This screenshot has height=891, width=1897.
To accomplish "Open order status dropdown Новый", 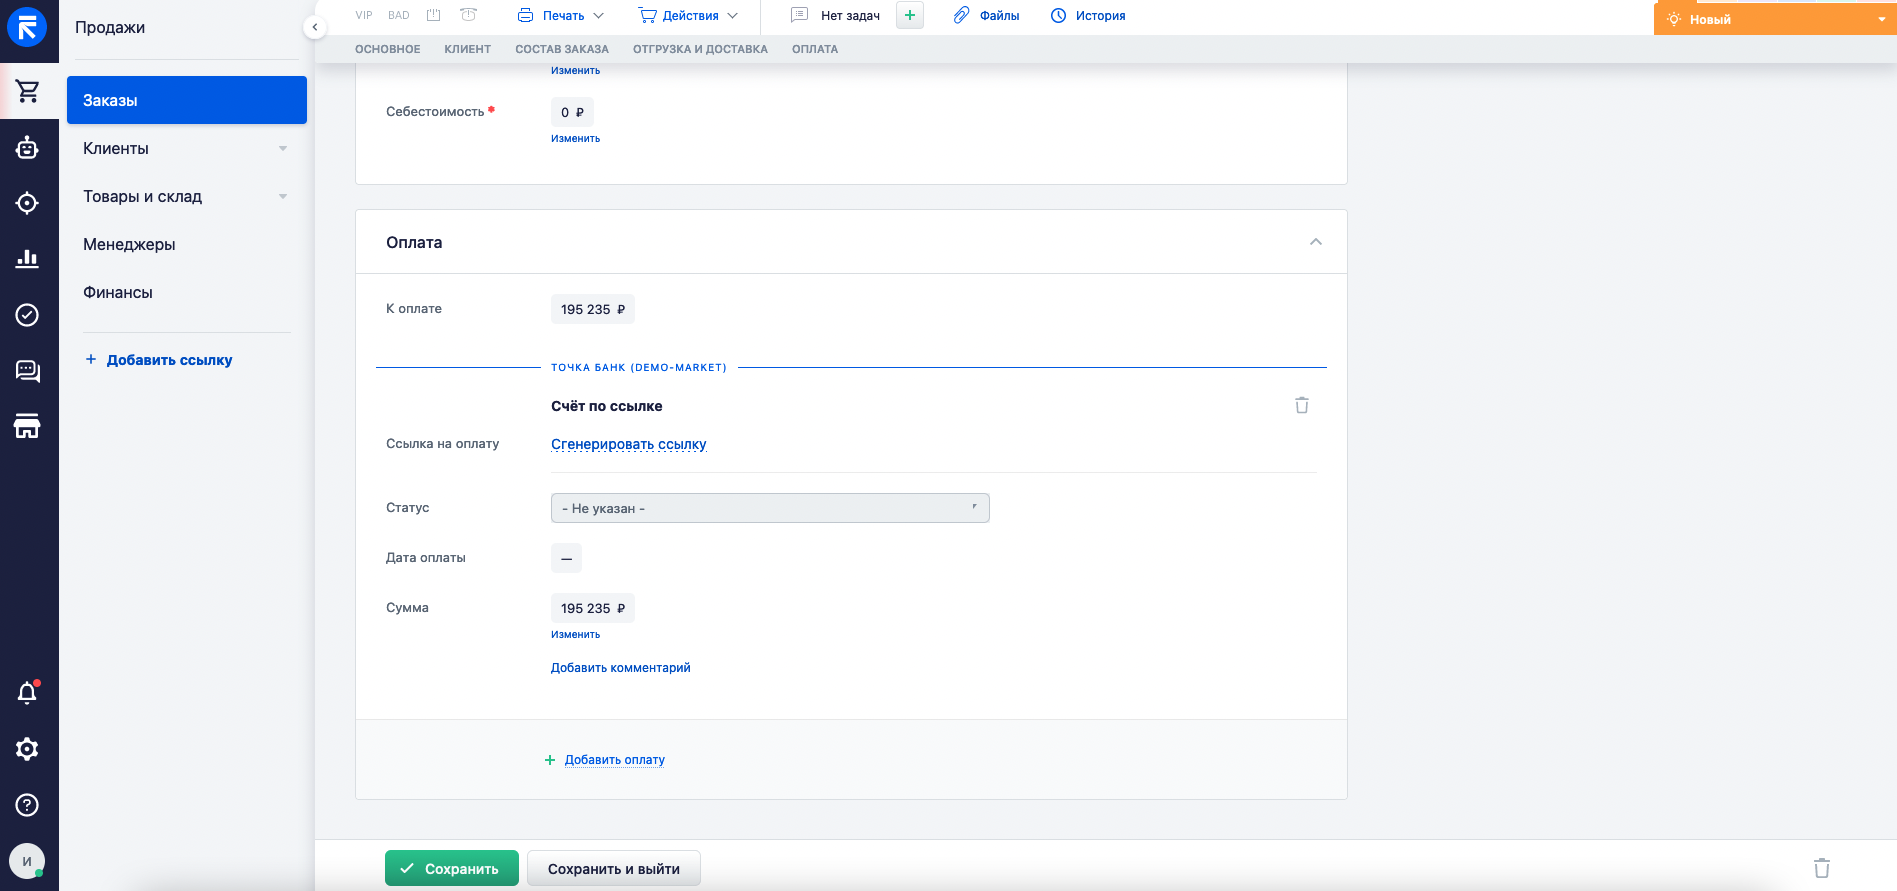I will [x=1775, y=19].
